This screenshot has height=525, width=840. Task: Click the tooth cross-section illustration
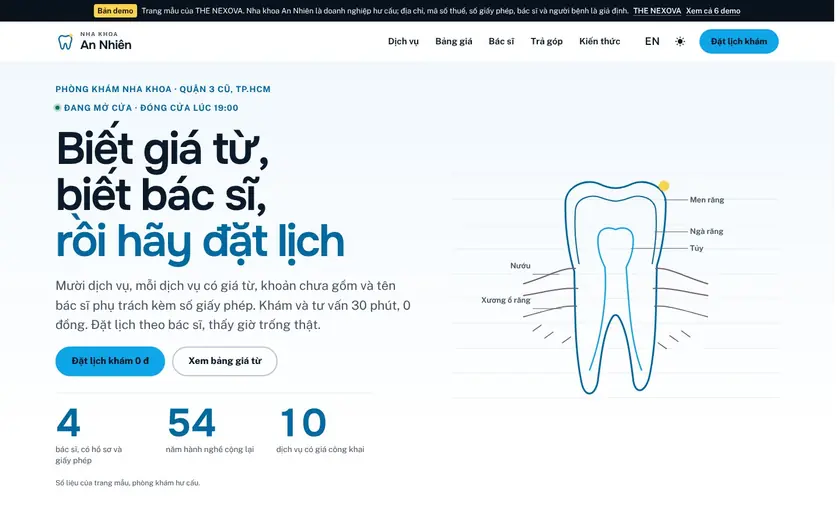click(616, 288)
